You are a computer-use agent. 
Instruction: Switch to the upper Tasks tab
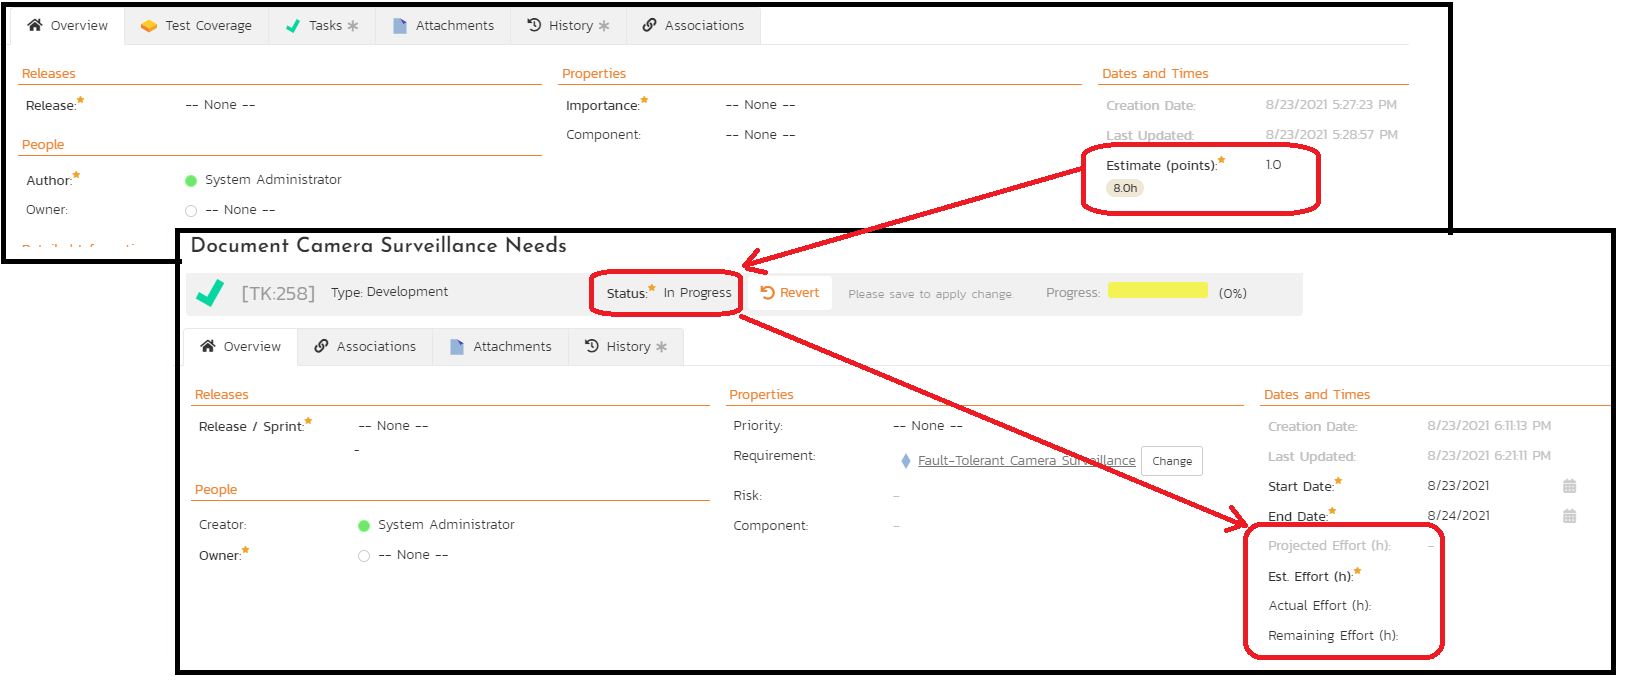click(x=322, y=26)
